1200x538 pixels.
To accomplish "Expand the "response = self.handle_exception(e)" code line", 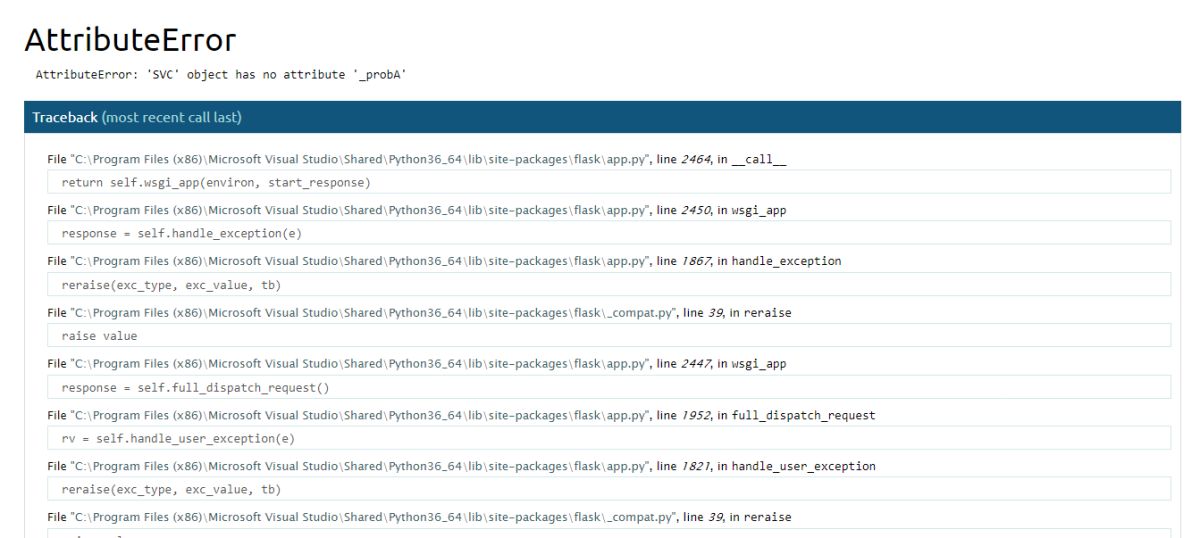I will 609,233.
